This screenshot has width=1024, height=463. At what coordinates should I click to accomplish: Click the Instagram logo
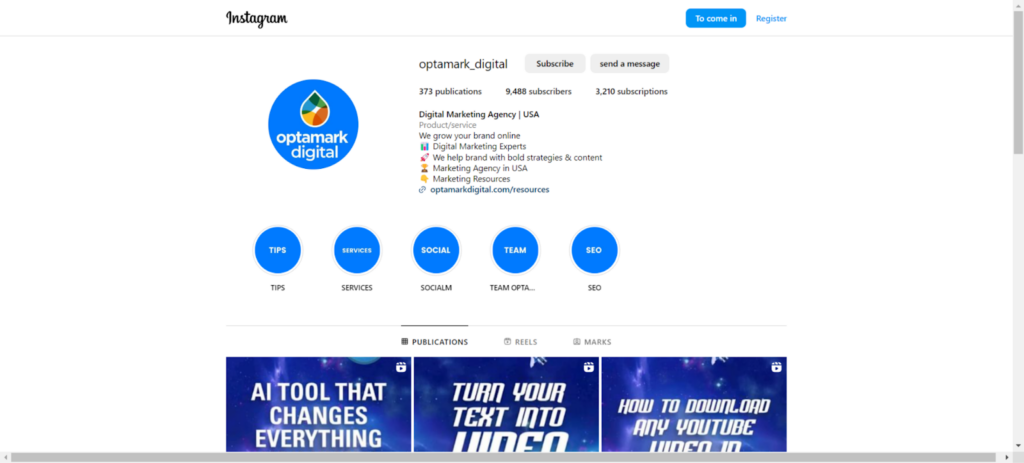257,18
